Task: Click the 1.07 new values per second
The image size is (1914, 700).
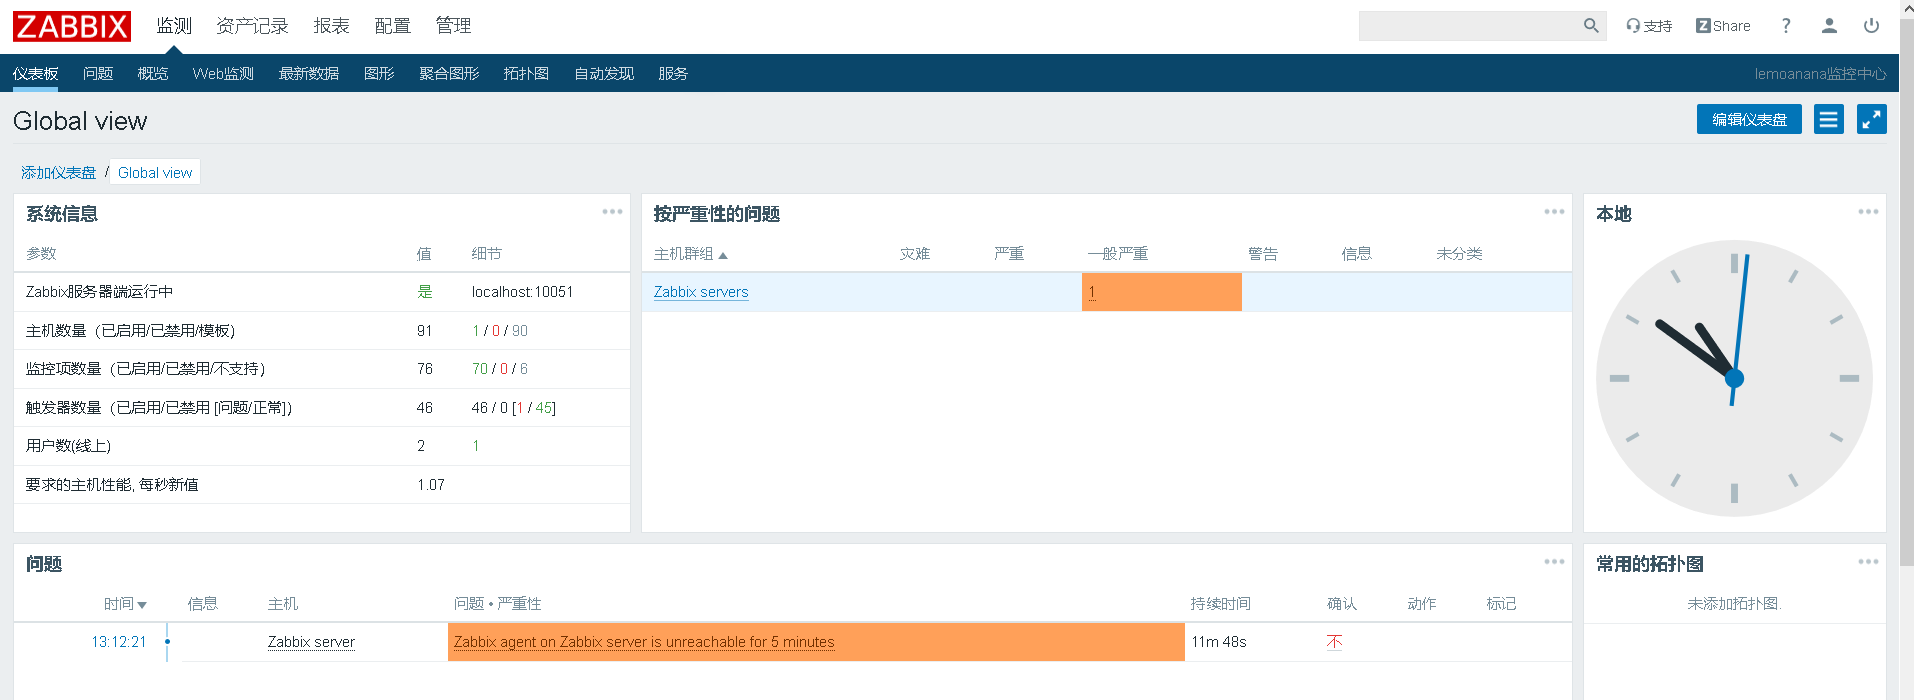Action: tap(431, 485)
